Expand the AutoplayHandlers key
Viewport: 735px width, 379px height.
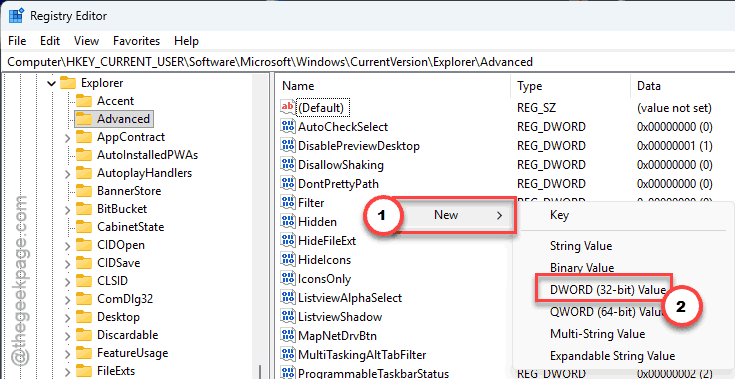67,174
